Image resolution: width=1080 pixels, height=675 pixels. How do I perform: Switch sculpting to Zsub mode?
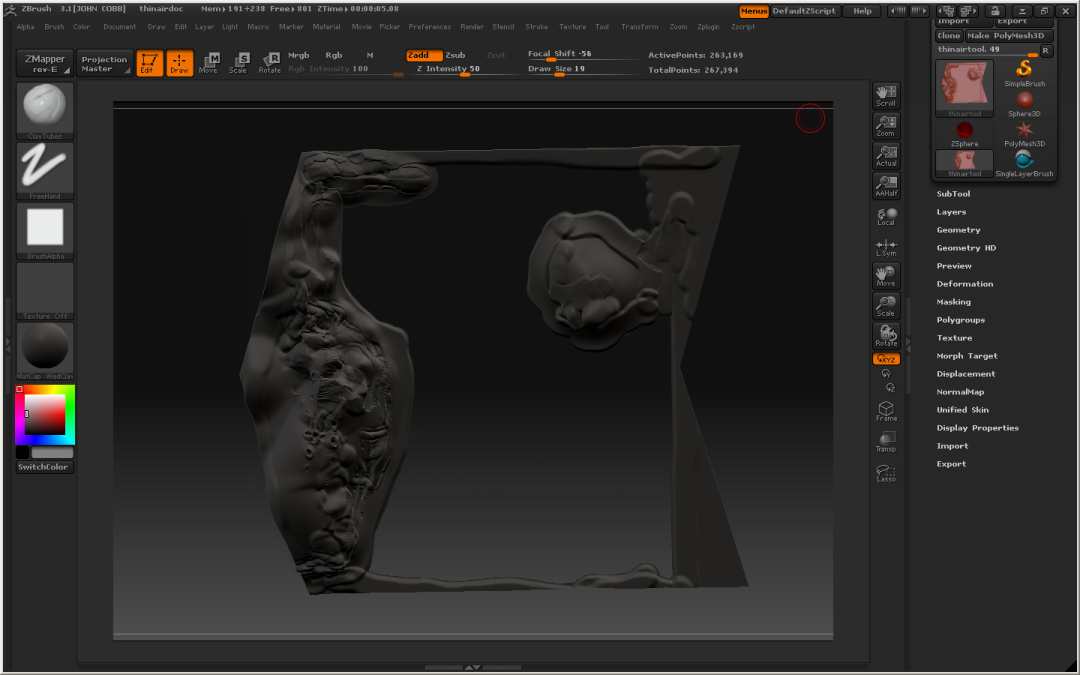456,55
